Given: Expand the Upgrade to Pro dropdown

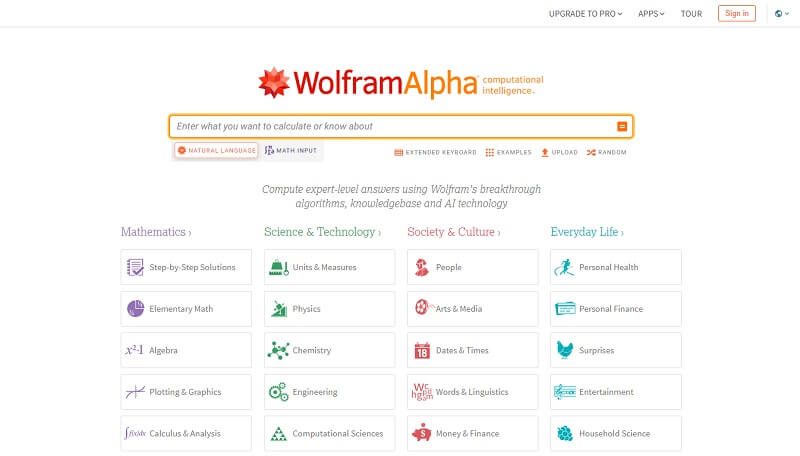Looking at the screenshot, I should (586, 14).
